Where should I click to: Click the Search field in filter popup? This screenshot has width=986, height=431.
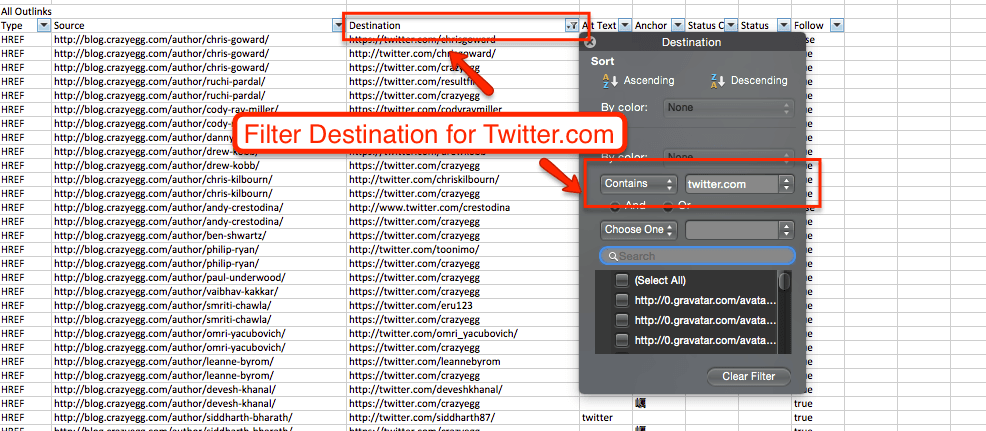point(697,256)
